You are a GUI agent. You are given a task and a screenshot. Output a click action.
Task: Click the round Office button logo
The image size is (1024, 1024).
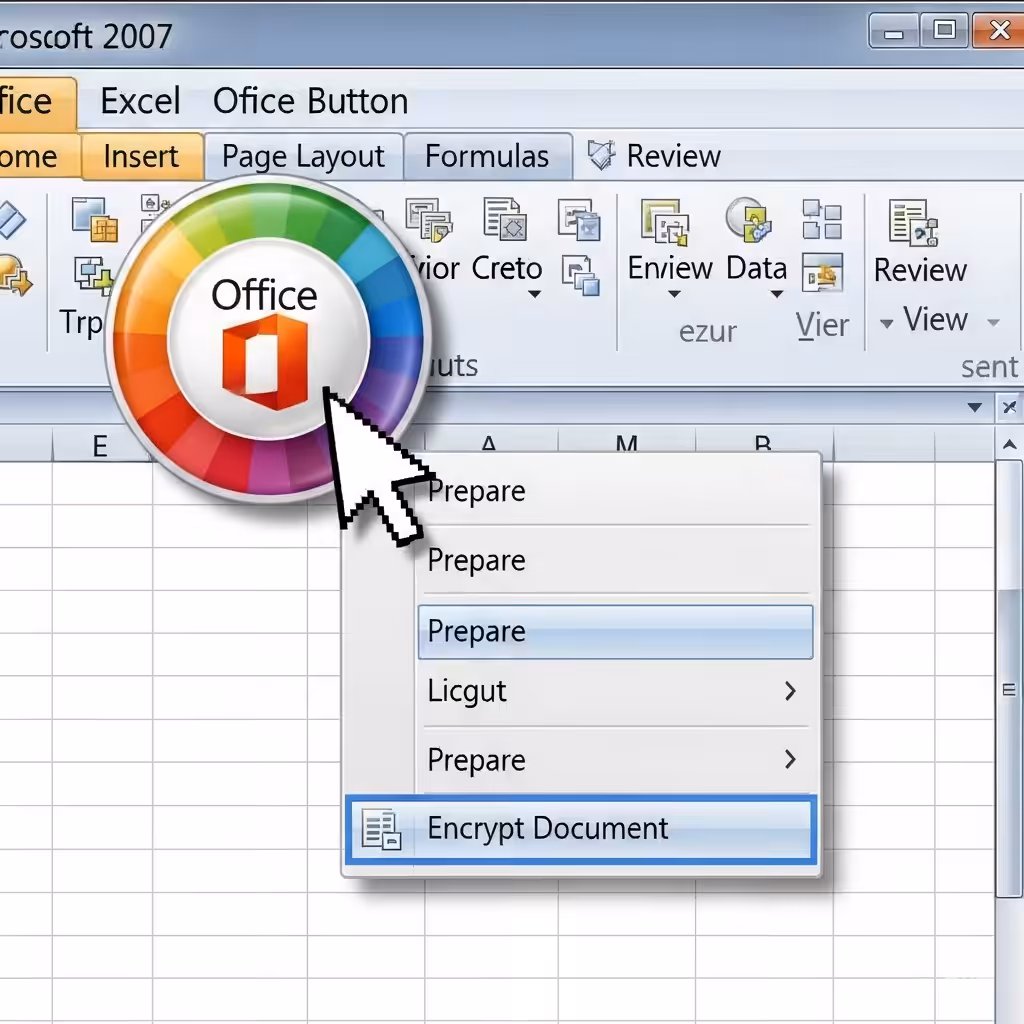268,340
